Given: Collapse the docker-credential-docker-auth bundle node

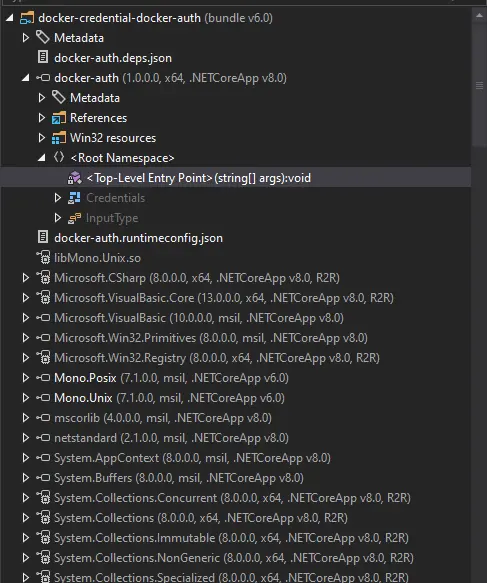Looking at the screenshot, I should [x=10, y=17].
